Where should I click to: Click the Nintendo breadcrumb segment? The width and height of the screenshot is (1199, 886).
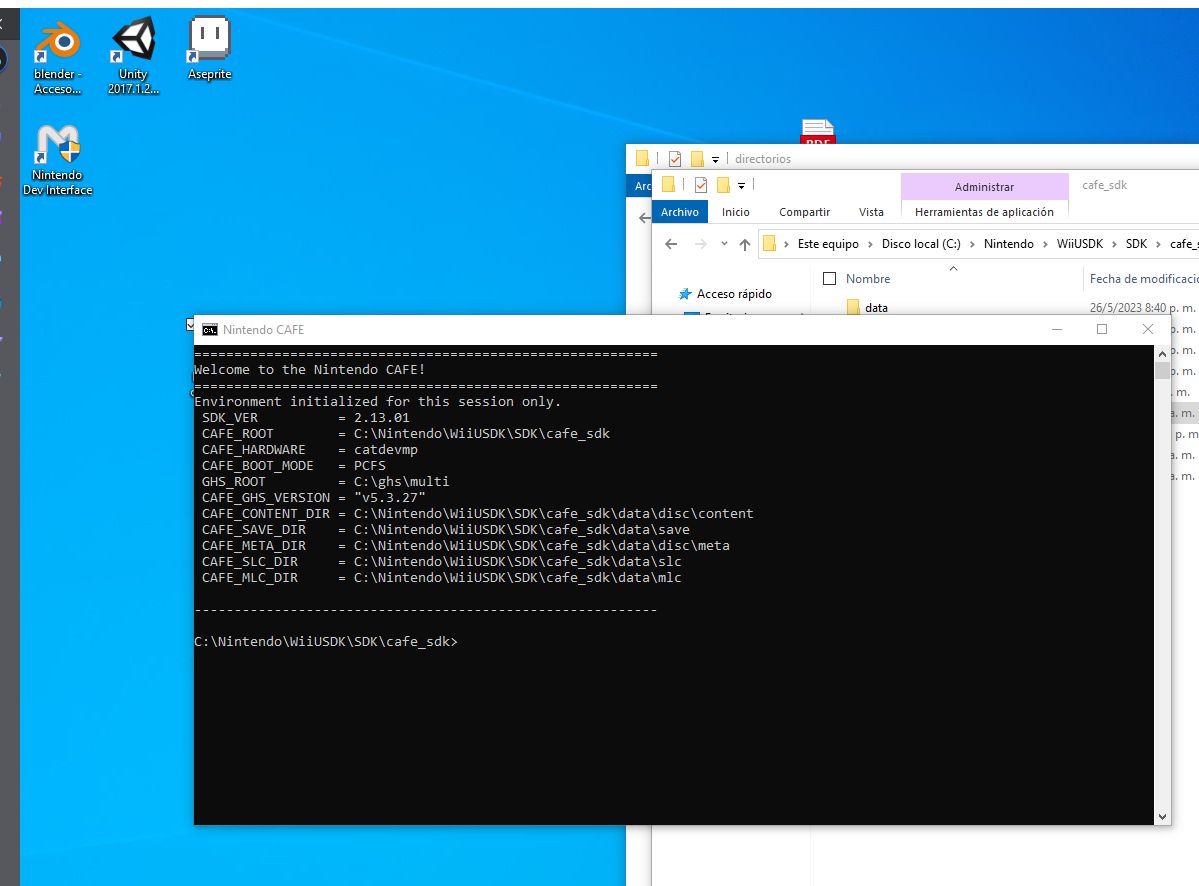1008,244
